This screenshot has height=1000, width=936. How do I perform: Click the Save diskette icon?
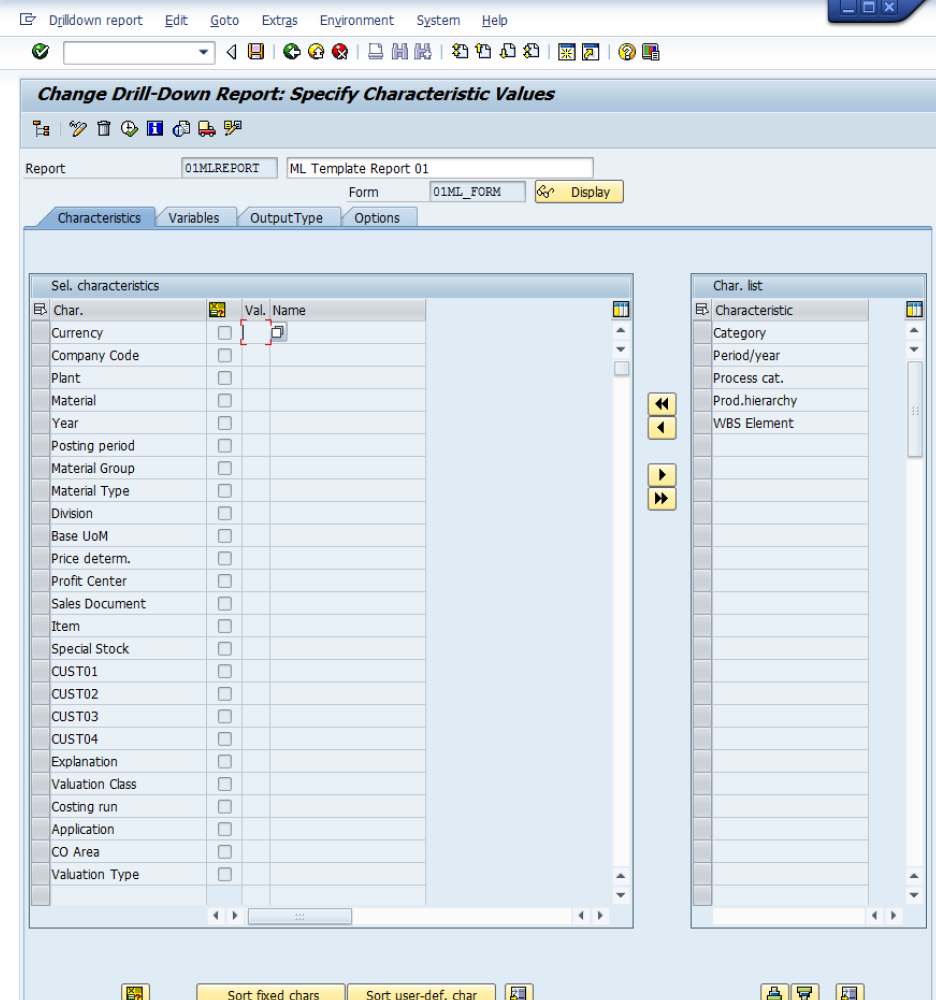pos(256,52)
